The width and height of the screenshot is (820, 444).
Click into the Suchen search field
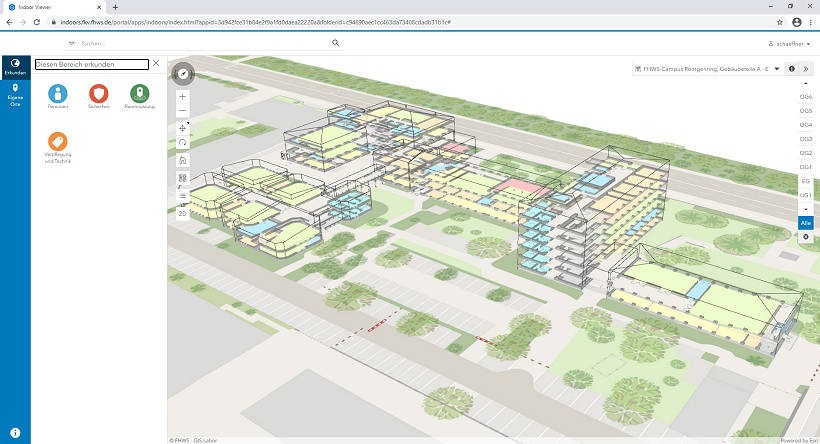[200, 44]
